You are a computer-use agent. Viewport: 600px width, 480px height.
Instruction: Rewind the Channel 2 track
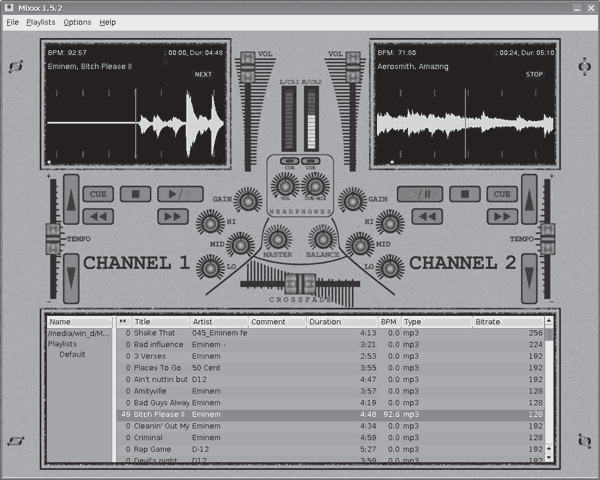click(426, 216)
